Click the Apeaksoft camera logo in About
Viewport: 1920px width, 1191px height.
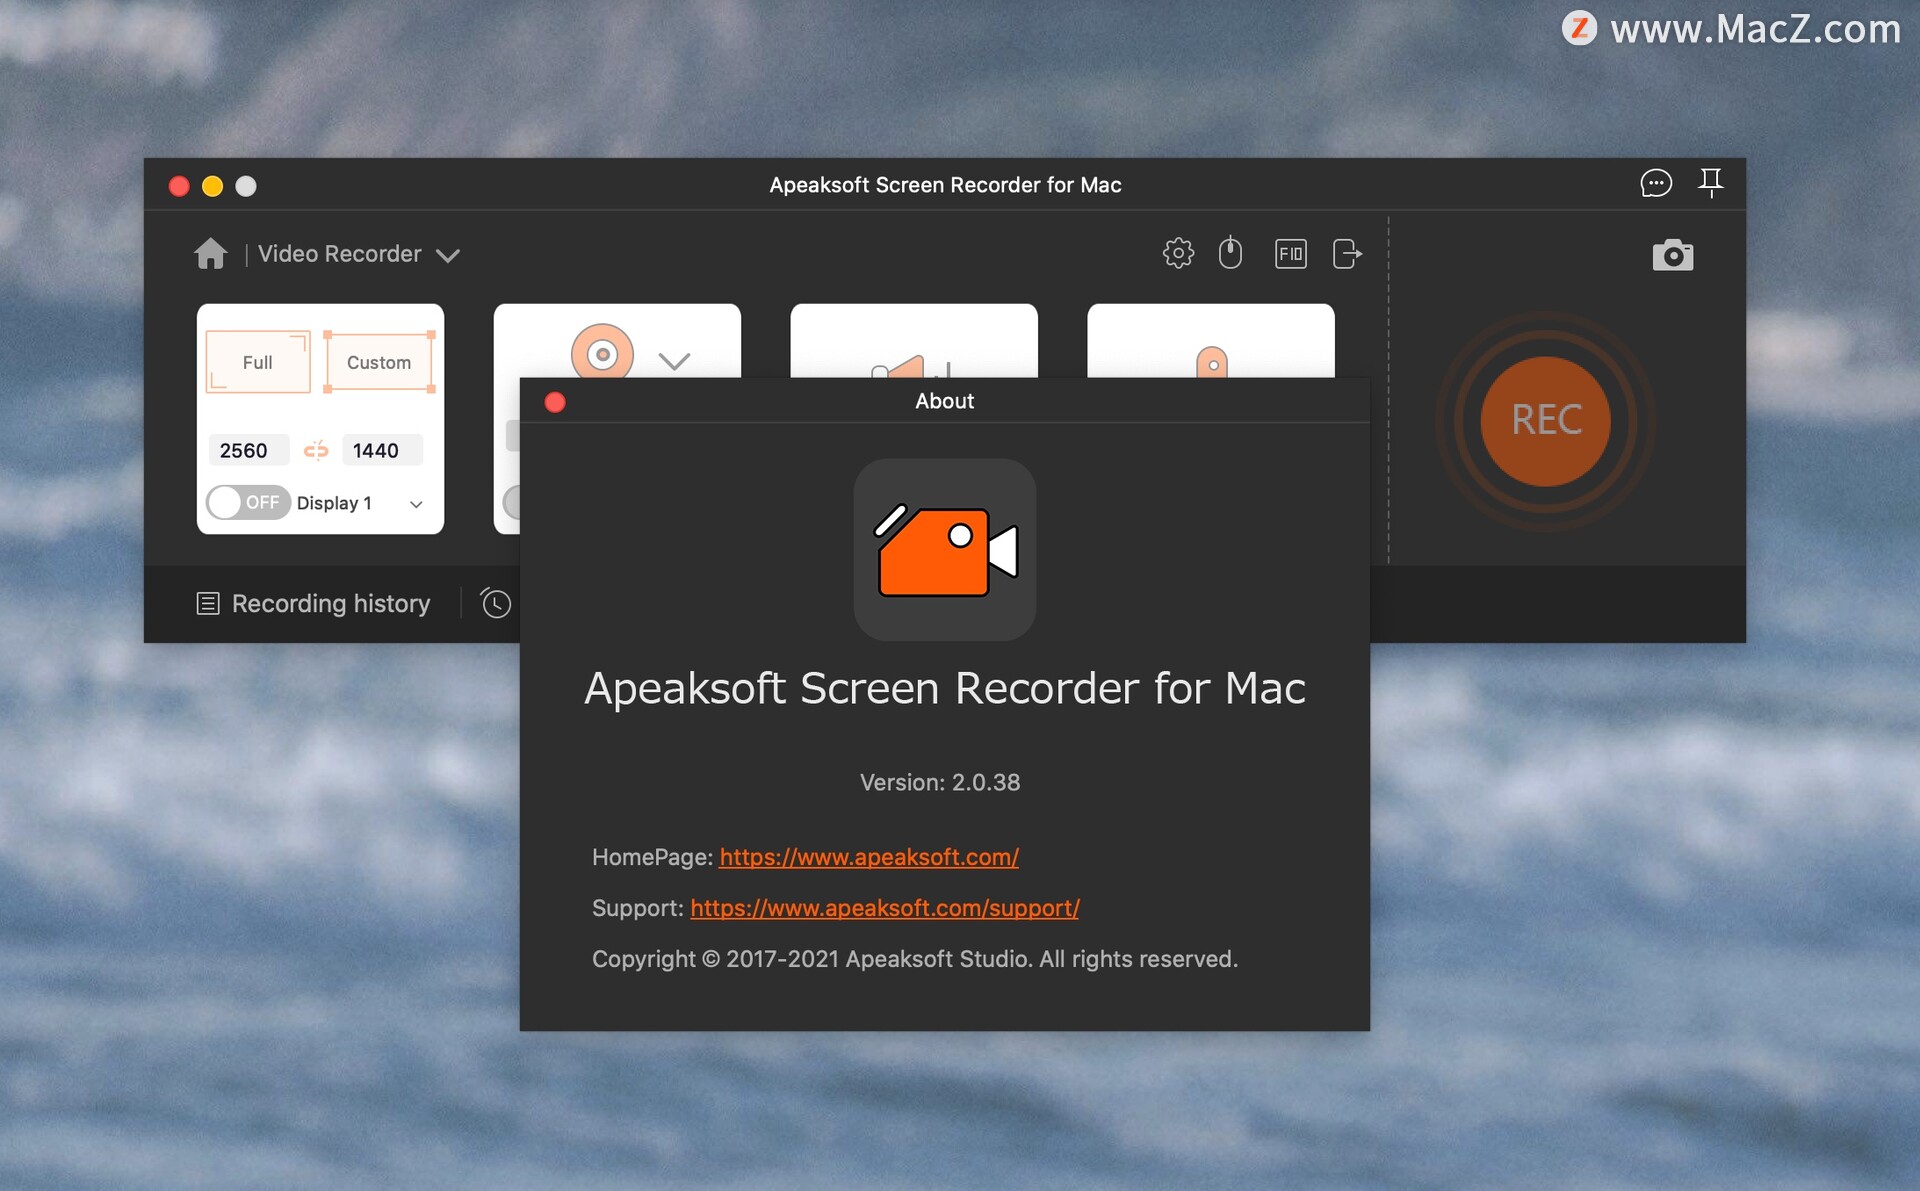pos(945,550)
